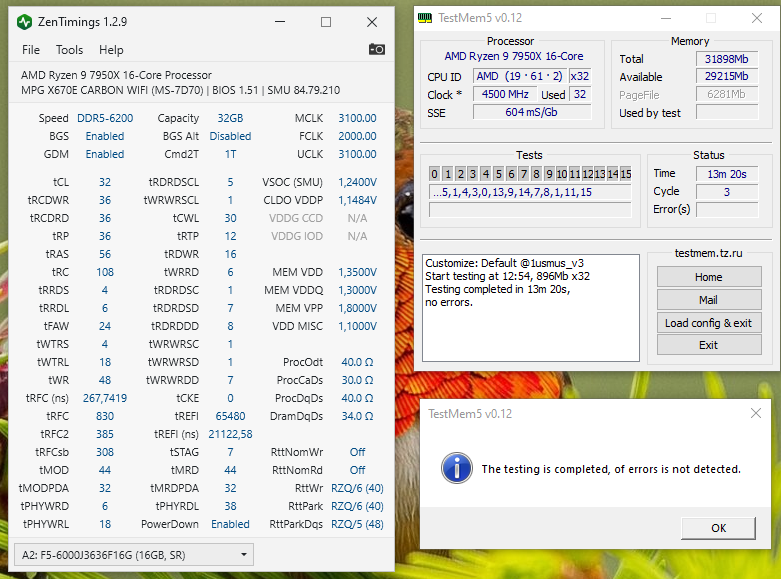This screenshot has width=781, height=579.
Task: Click the Cycle count field
Action: click(727, 192)
